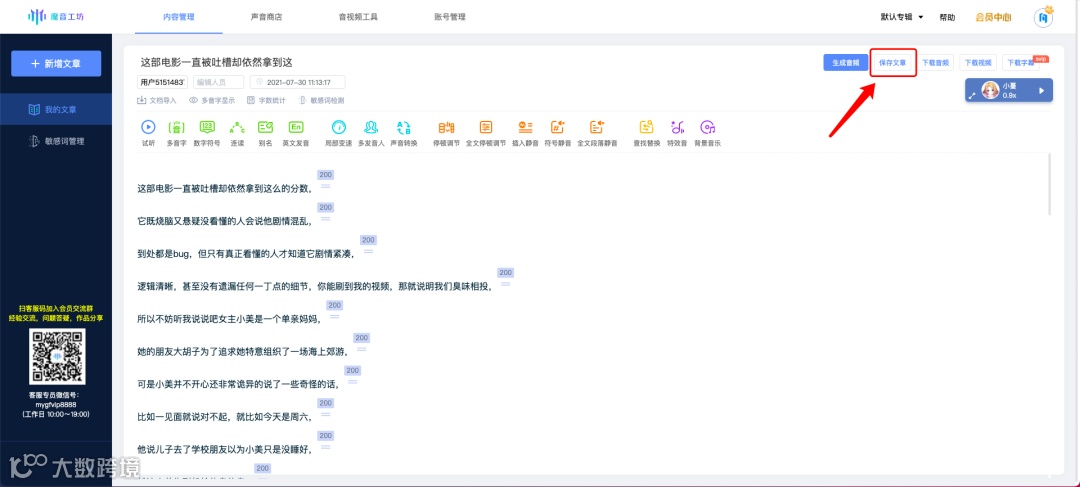Click the 试听 preview play icon
Screen dimensions: 1080x487
tap(148, 127)
